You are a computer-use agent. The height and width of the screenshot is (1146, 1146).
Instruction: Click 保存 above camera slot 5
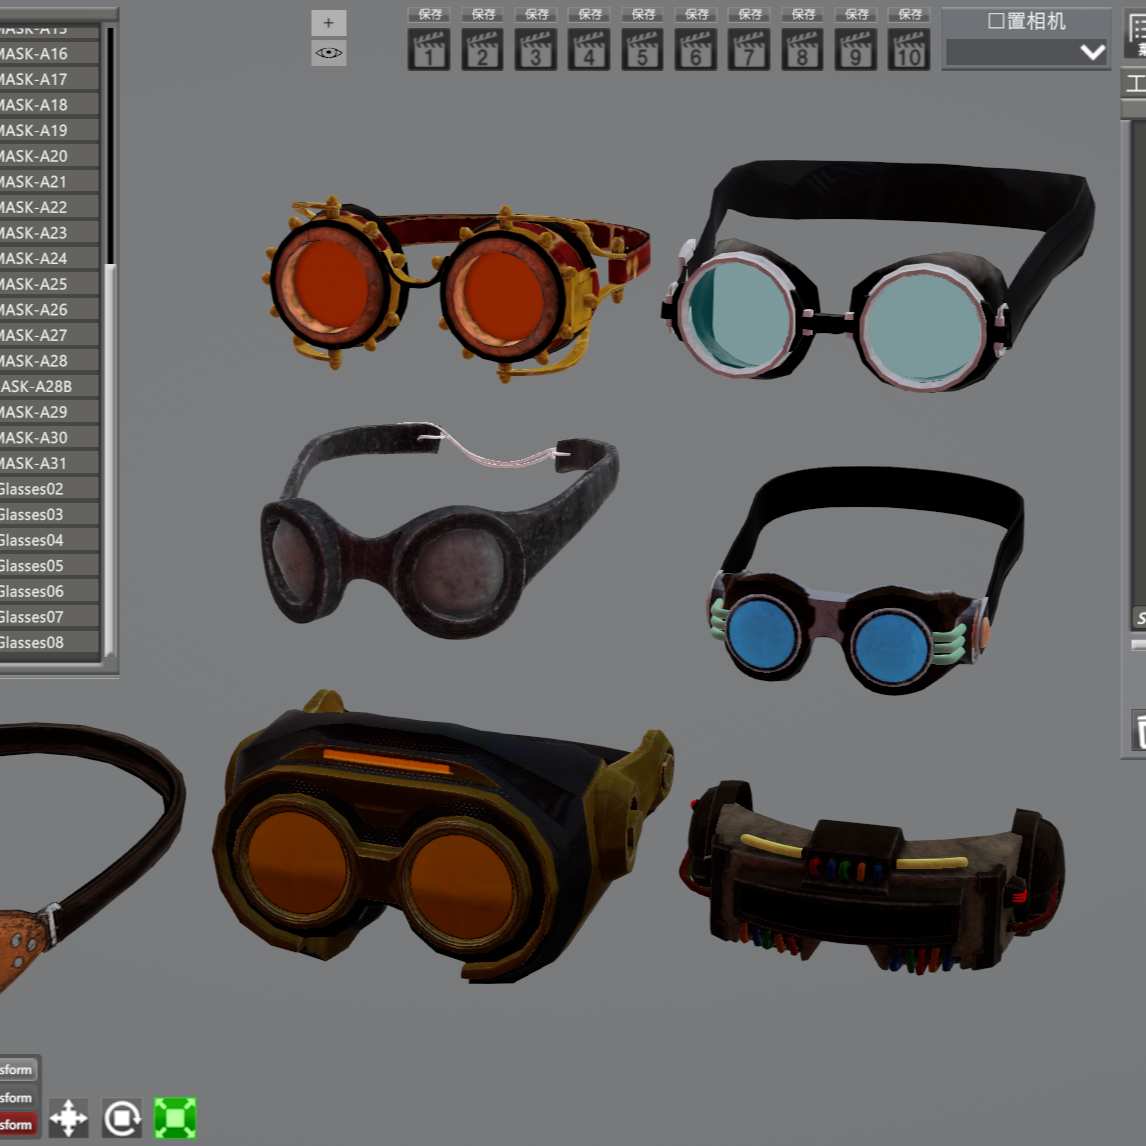(x=642, y=15)
